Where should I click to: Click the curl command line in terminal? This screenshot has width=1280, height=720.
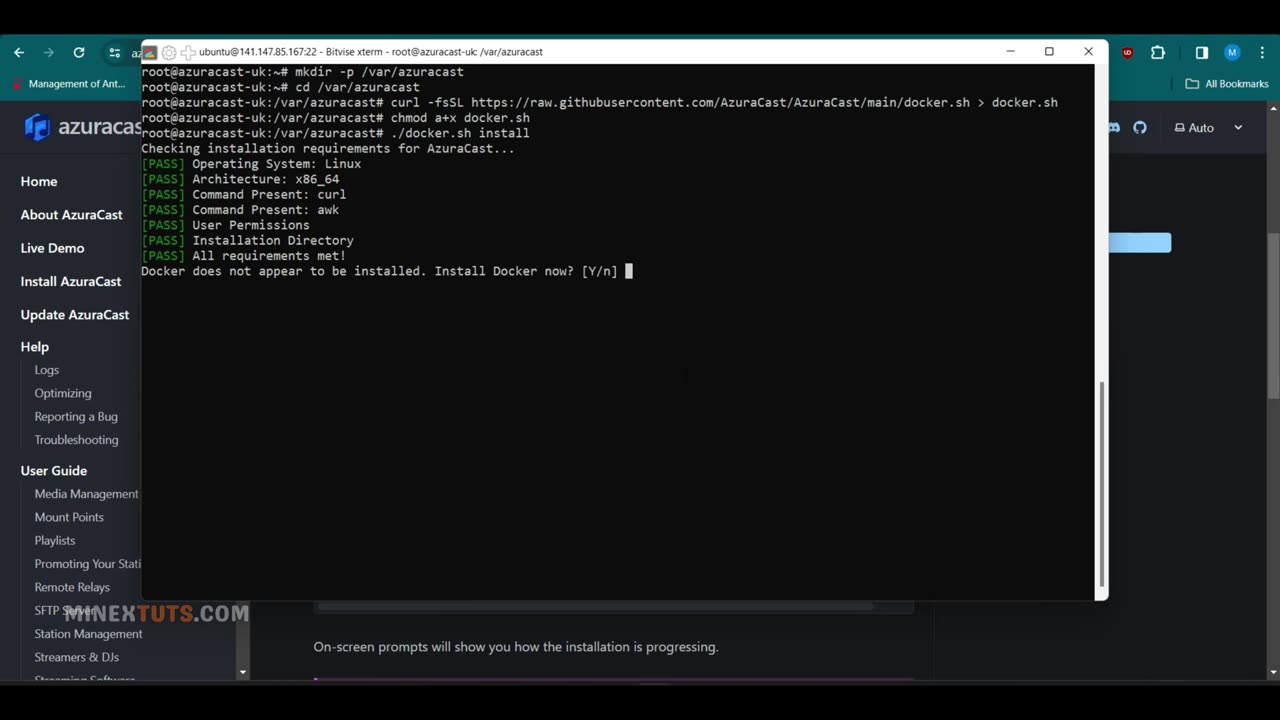point(599,102)
